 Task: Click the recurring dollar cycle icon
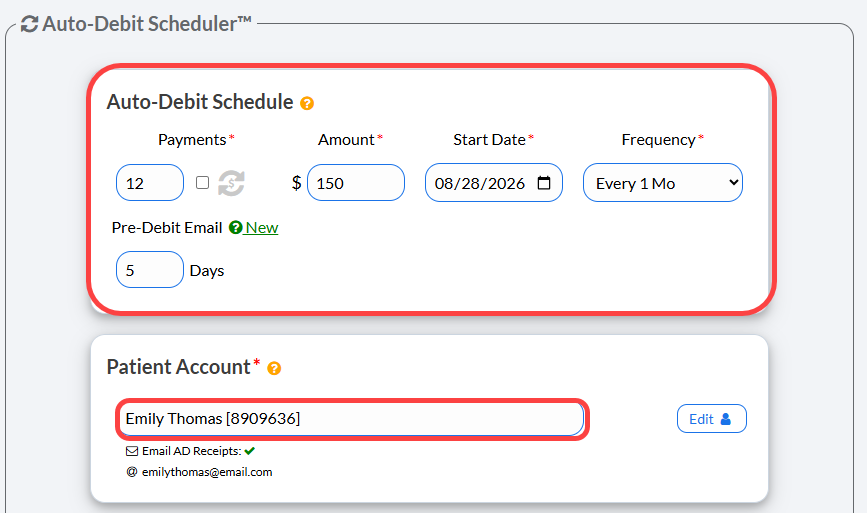click(231, 183)
